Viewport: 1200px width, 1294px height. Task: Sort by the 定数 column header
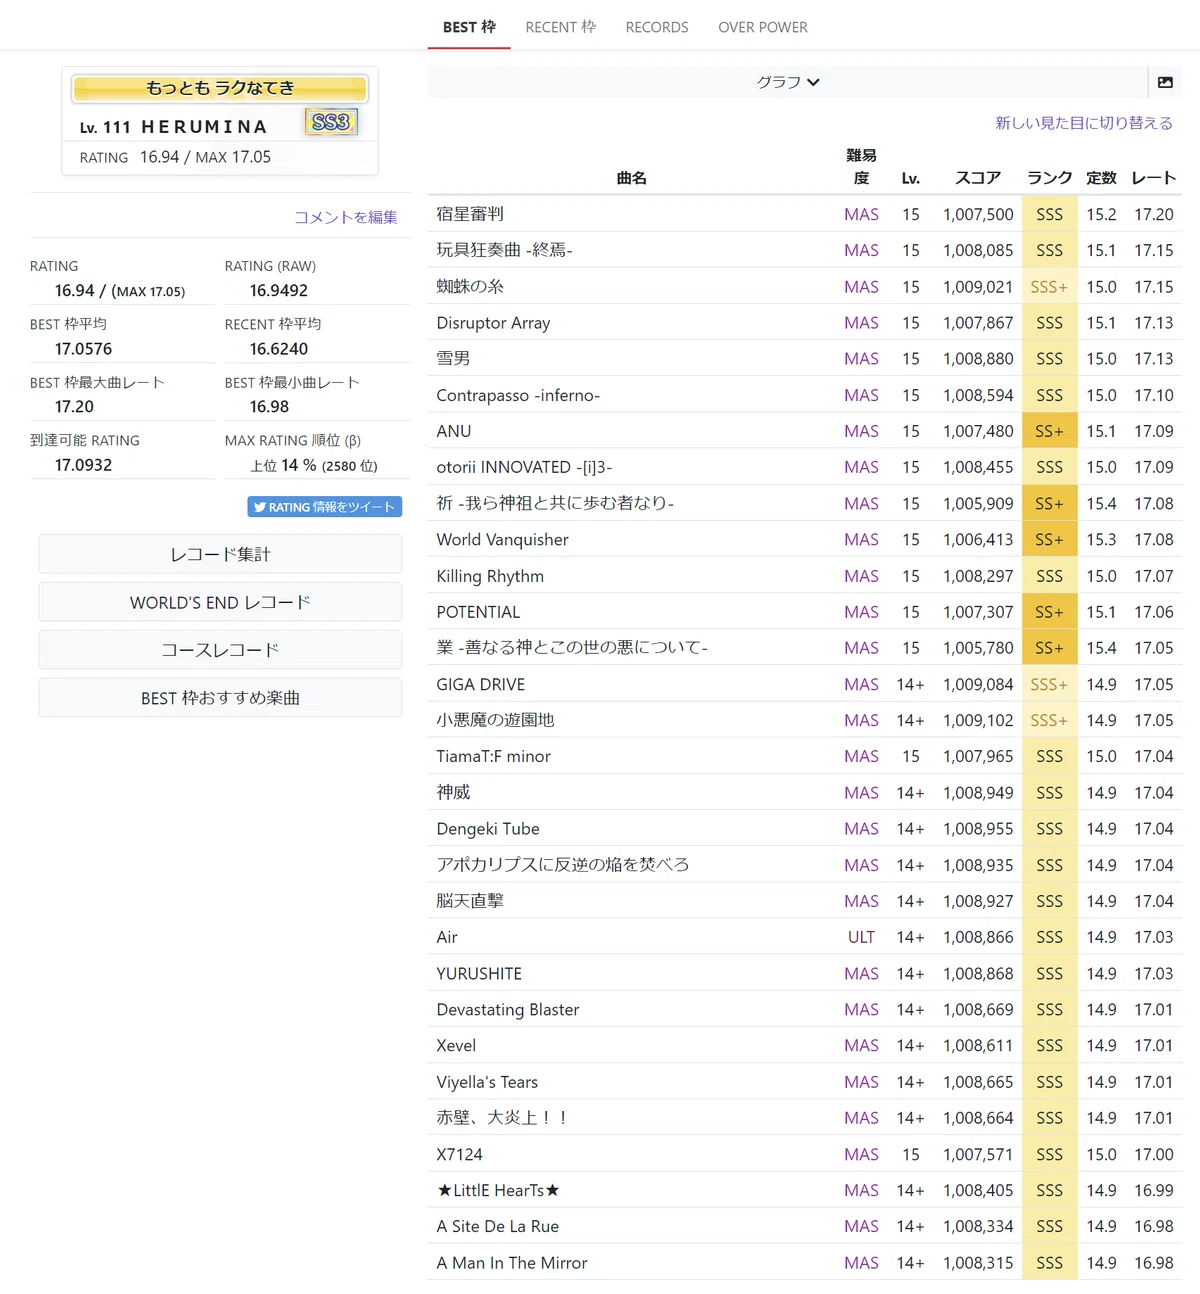click(1101, 178)
